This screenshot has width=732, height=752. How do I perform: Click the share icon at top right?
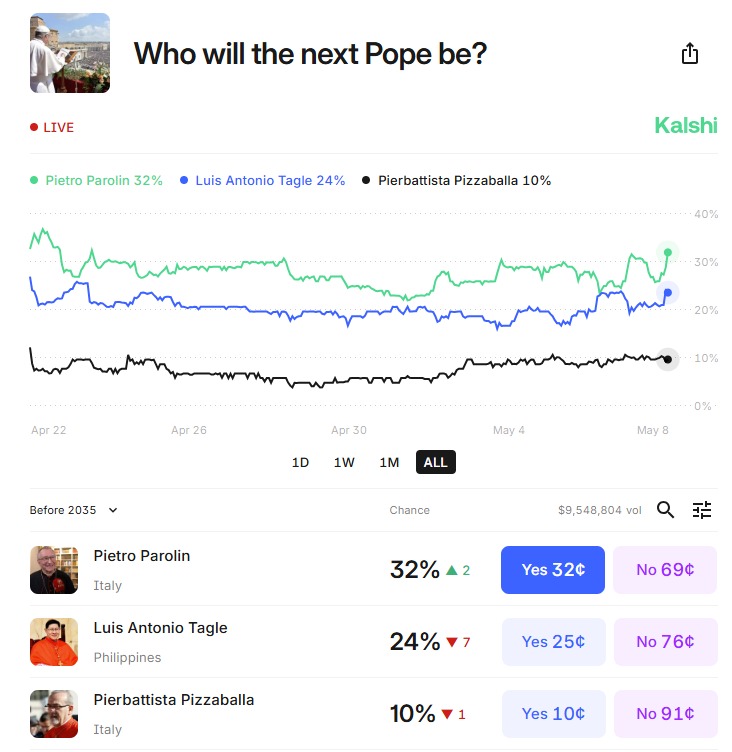690,54
